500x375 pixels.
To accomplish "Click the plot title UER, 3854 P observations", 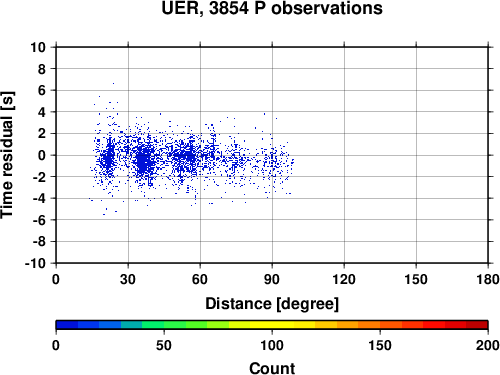I will 272,8.
